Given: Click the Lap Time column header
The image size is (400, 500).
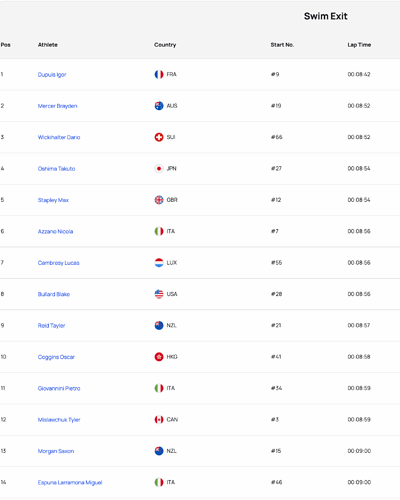Looking at the screenshot, I should coord(359,45).
